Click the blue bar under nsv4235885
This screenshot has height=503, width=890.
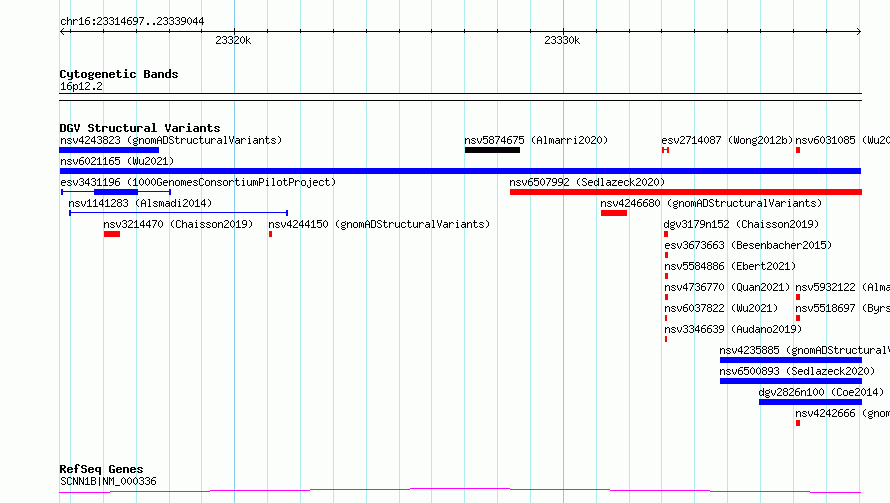tap(791, 360)
